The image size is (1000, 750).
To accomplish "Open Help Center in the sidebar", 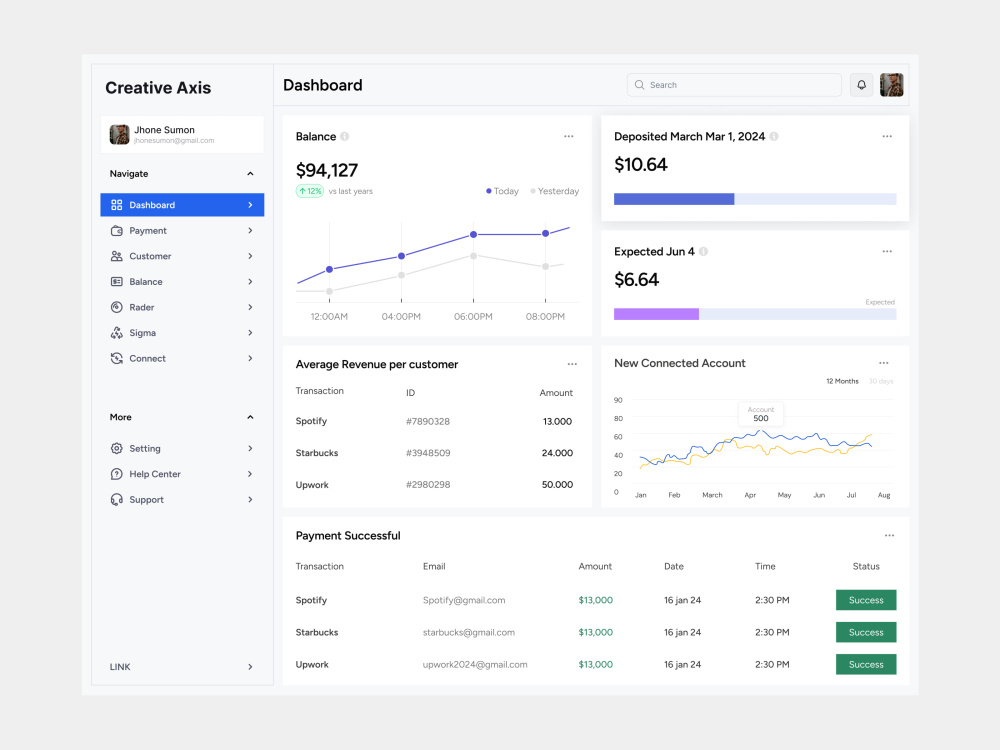I will coord(182,474).
